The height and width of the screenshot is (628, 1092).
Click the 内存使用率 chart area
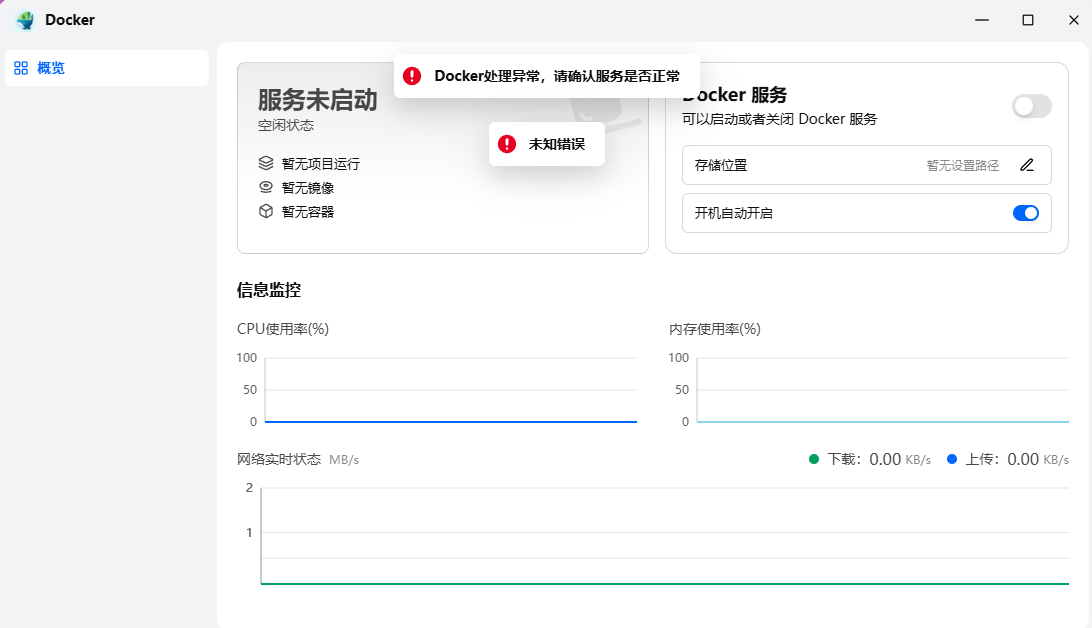click(x=880, y=390)
